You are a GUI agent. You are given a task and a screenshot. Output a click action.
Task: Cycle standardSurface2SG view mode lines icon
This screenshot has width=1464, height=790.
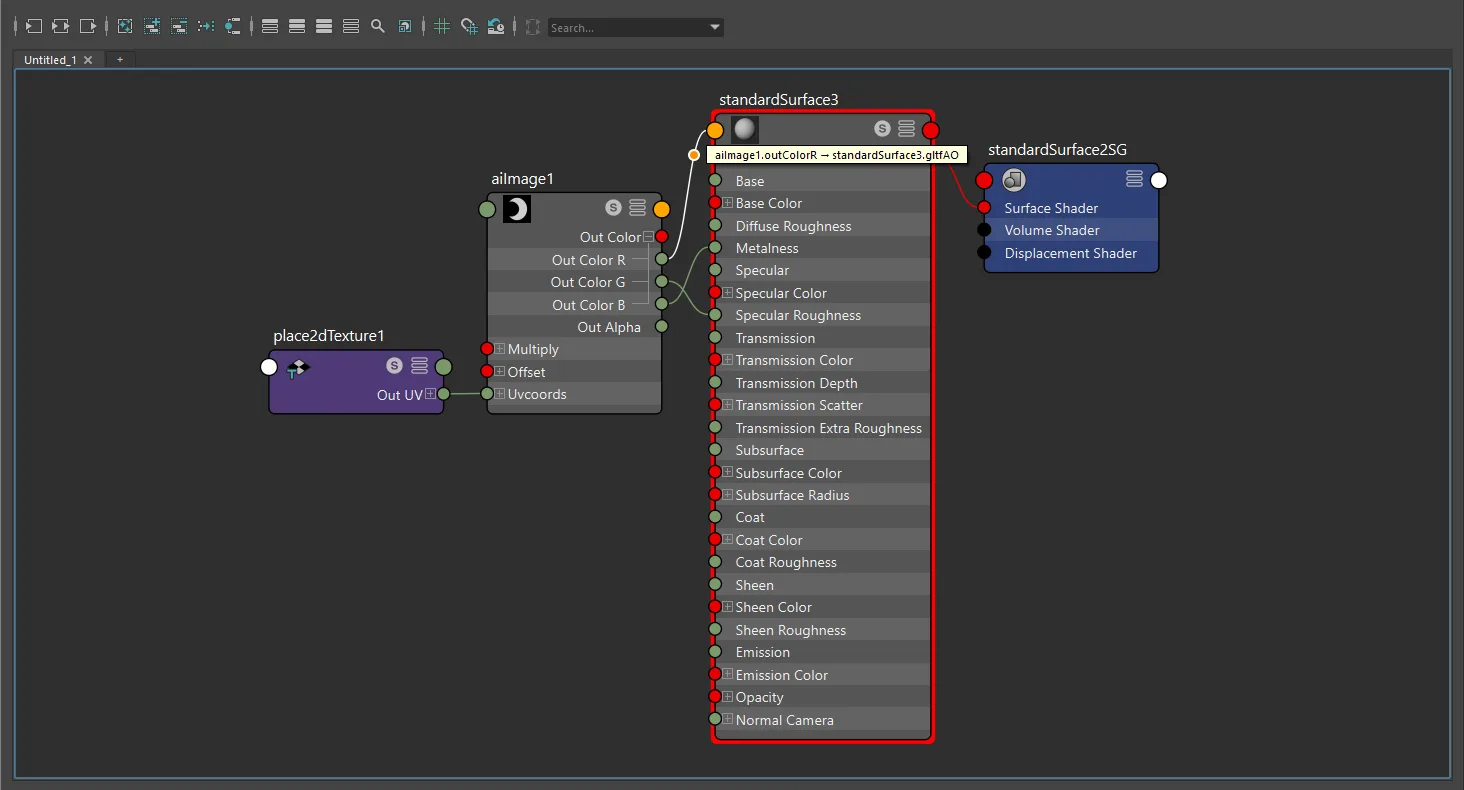pyautogui.click(x=1134, y=179)
